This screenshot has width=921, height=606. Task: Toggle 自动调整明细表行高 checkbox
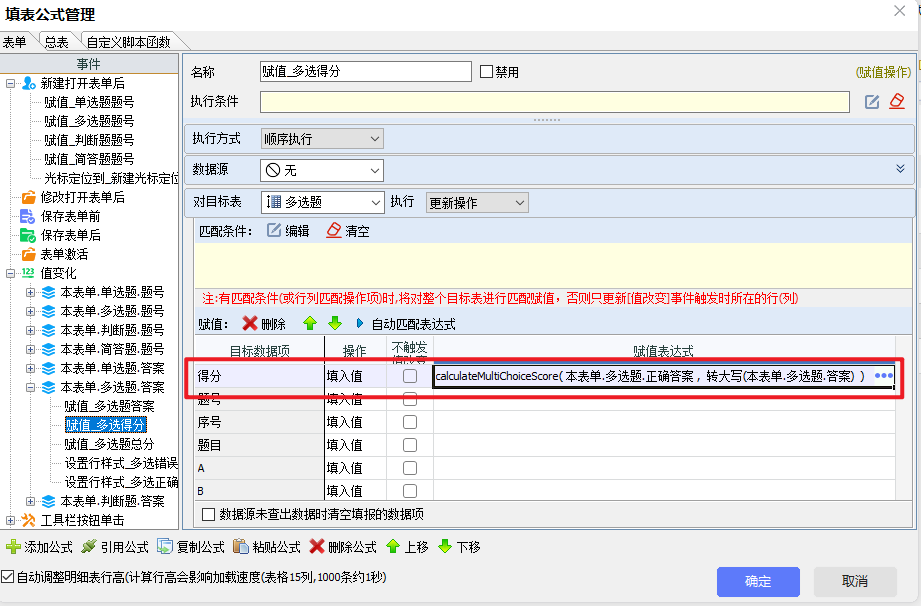tap(8, 577)
